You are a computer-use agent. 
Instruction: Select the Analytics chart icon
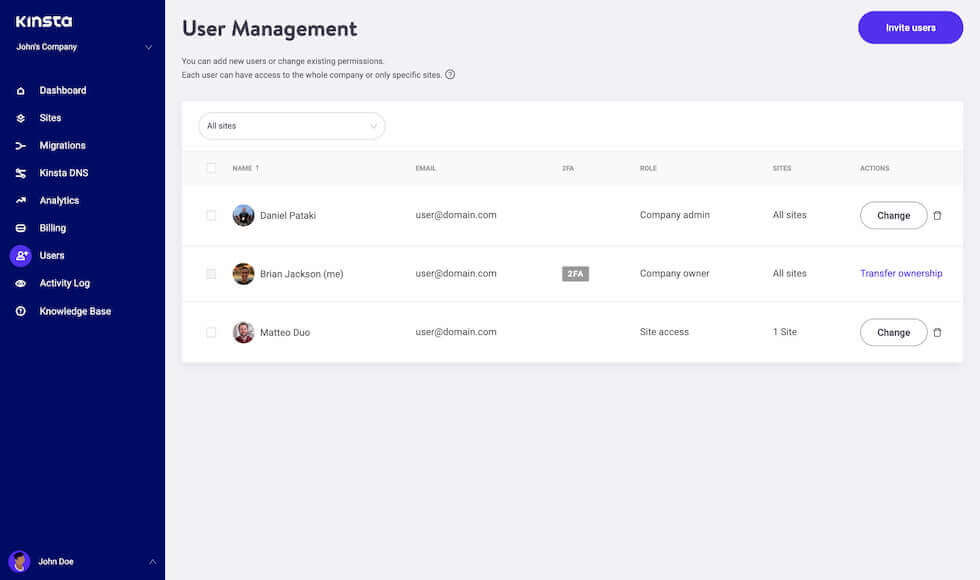(20, 199)
